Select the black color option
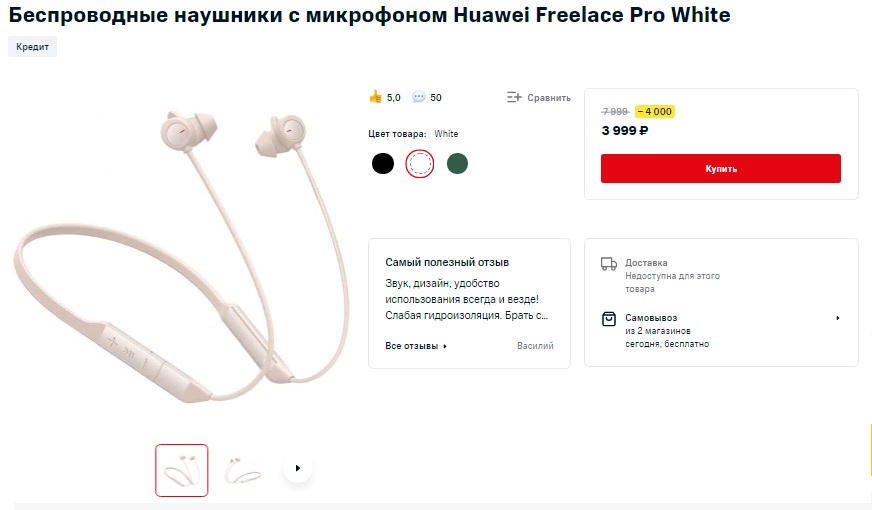The image size is (872, 510). pyautogui.click(x=383, y=164)
